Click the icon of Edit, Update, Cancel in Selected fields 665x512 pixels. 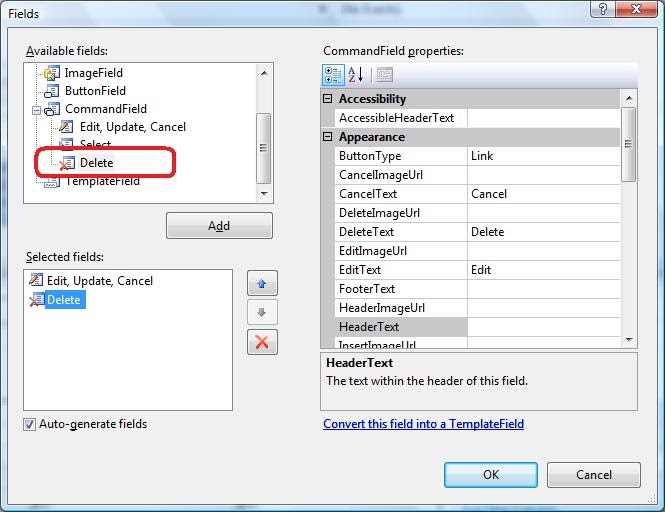point(36,280)
